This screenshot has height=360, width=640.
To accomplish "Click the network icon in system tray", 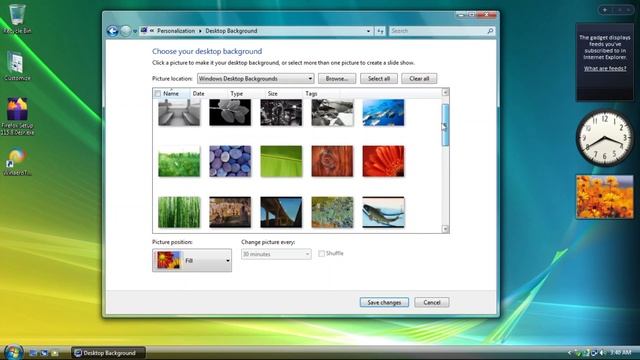I will click(x=594, y=352).
